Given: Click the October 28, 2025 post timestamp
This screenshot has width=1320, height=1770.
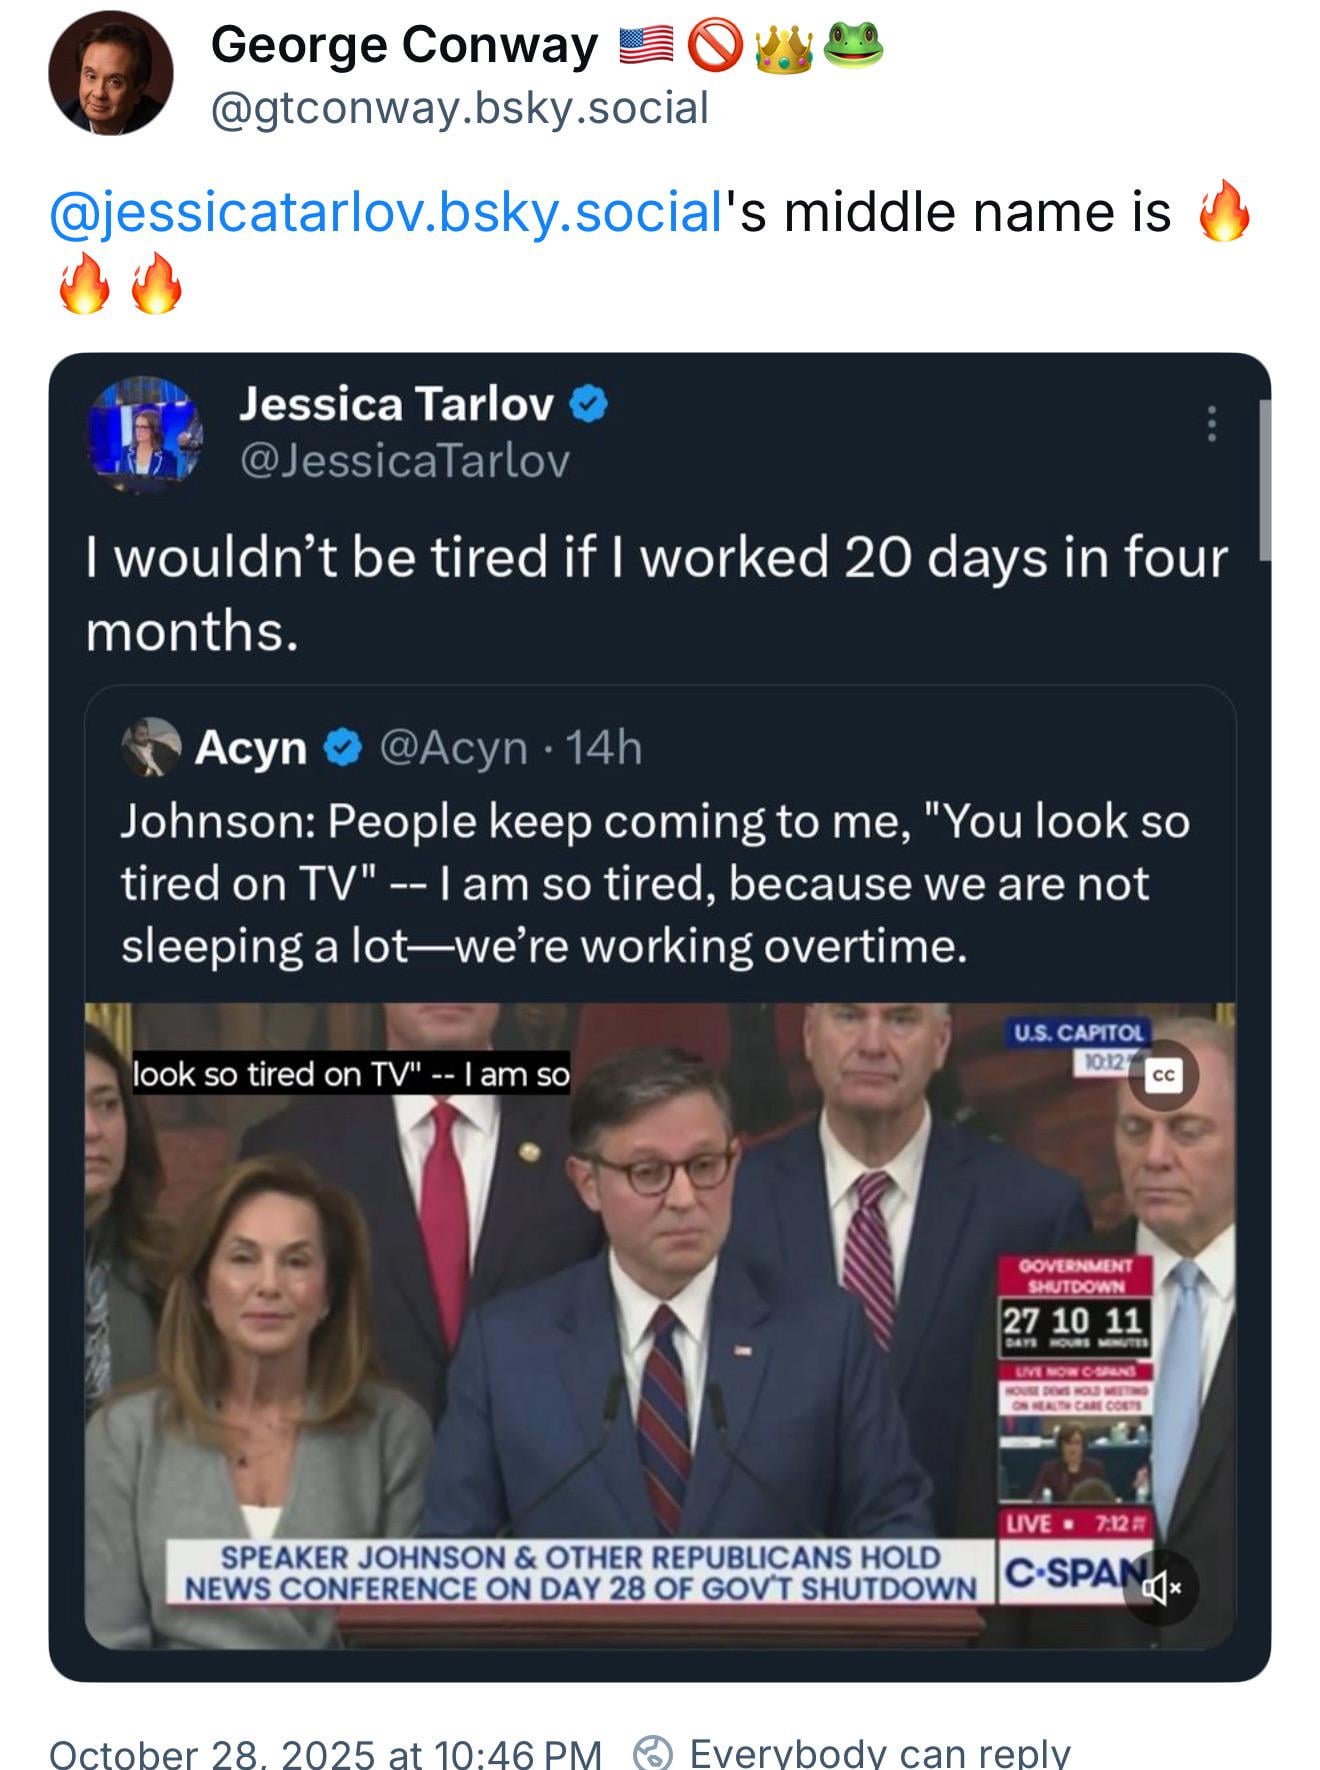Looking at the screenshot, I should (x=325, y=1754).
